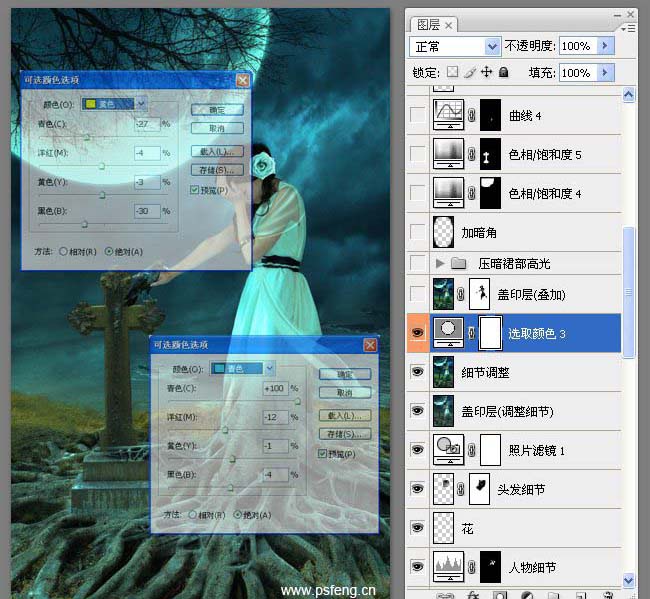Select the black mask of 曲线 4
Image resolution: width=650 pixels, height=599 pixels.
490,115
